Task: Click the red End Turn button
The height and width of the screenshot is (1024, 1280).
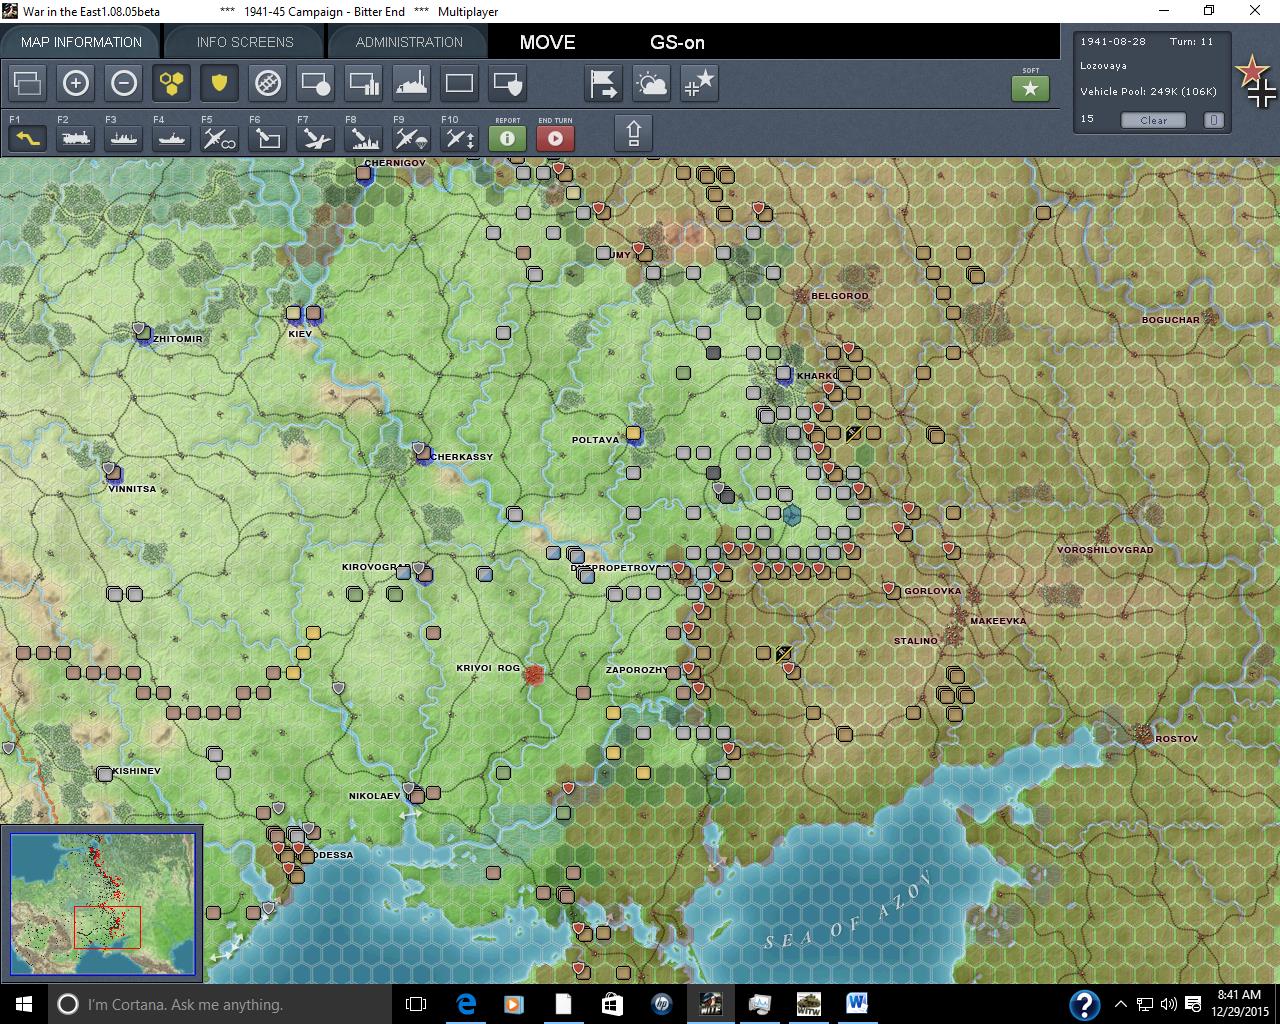Action: coord(555,138)
